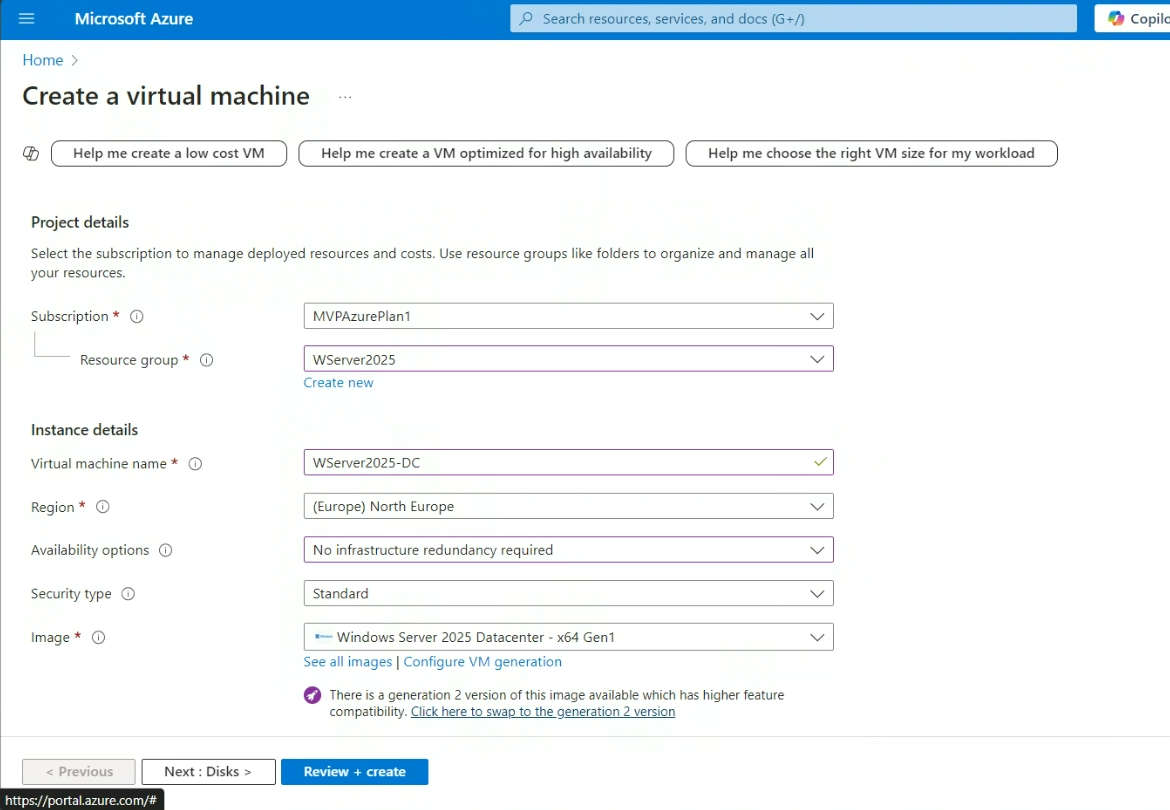The image size is (1170, 810).
Task: Click the Image field info icon
Action: pyautogui.click(x=99, y=638)
